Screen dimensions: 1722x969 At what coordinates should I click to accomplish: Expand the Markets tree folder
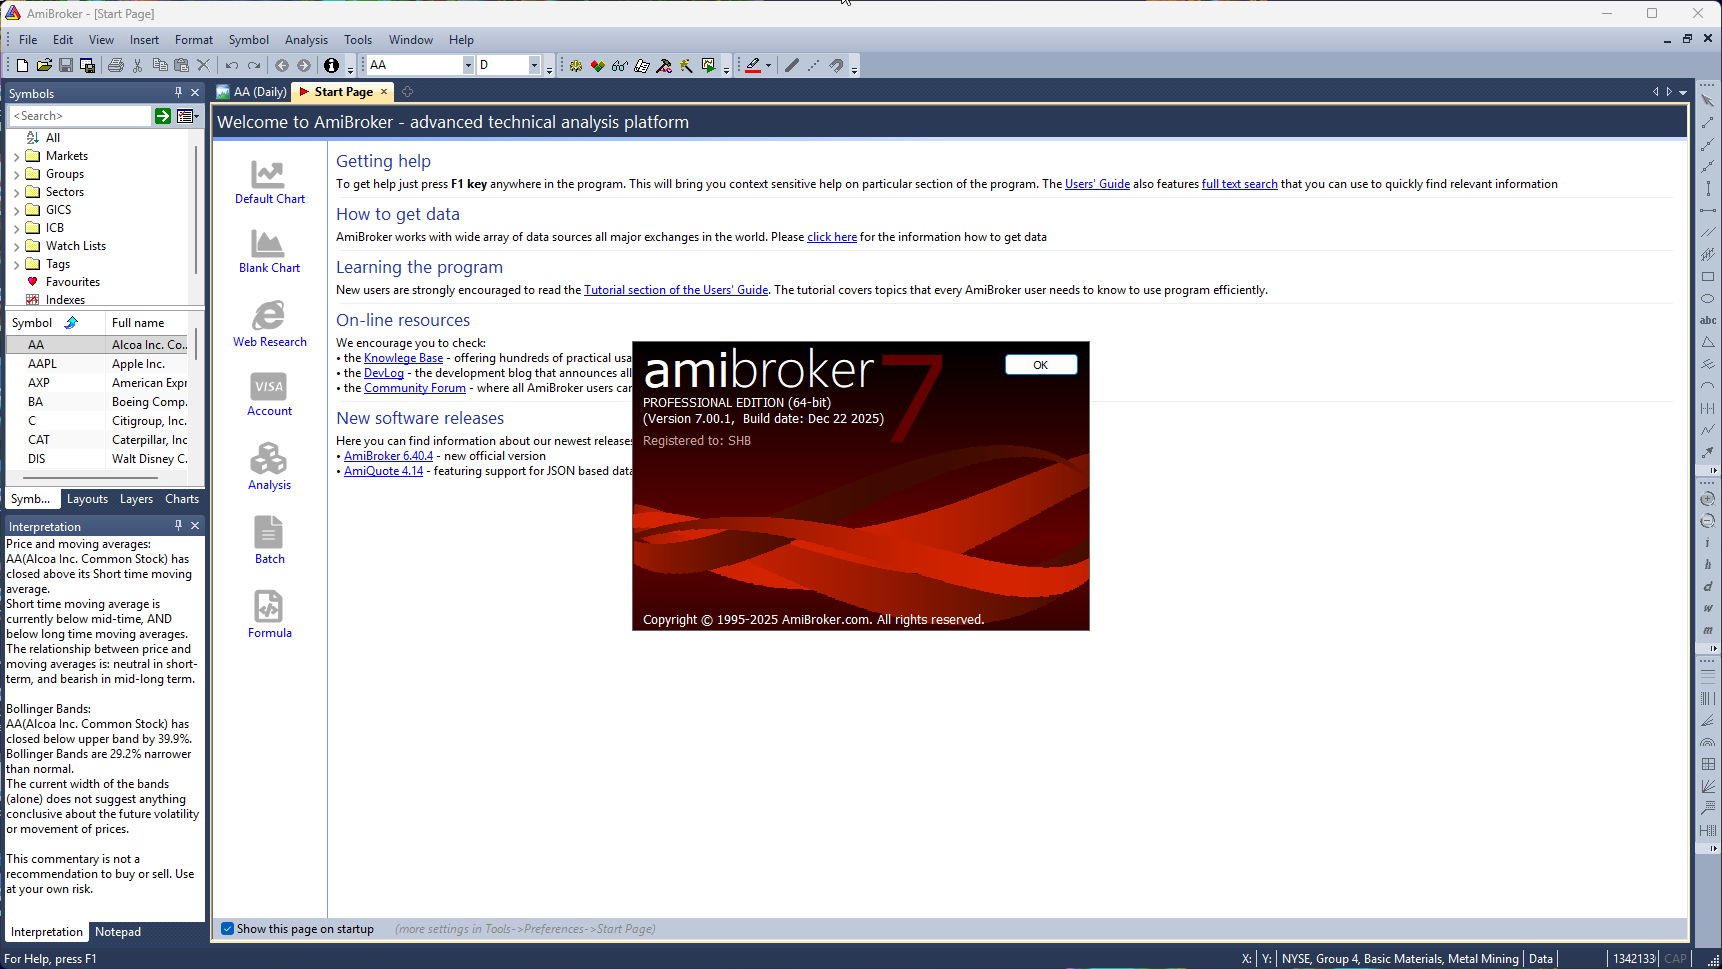(16, 157)
